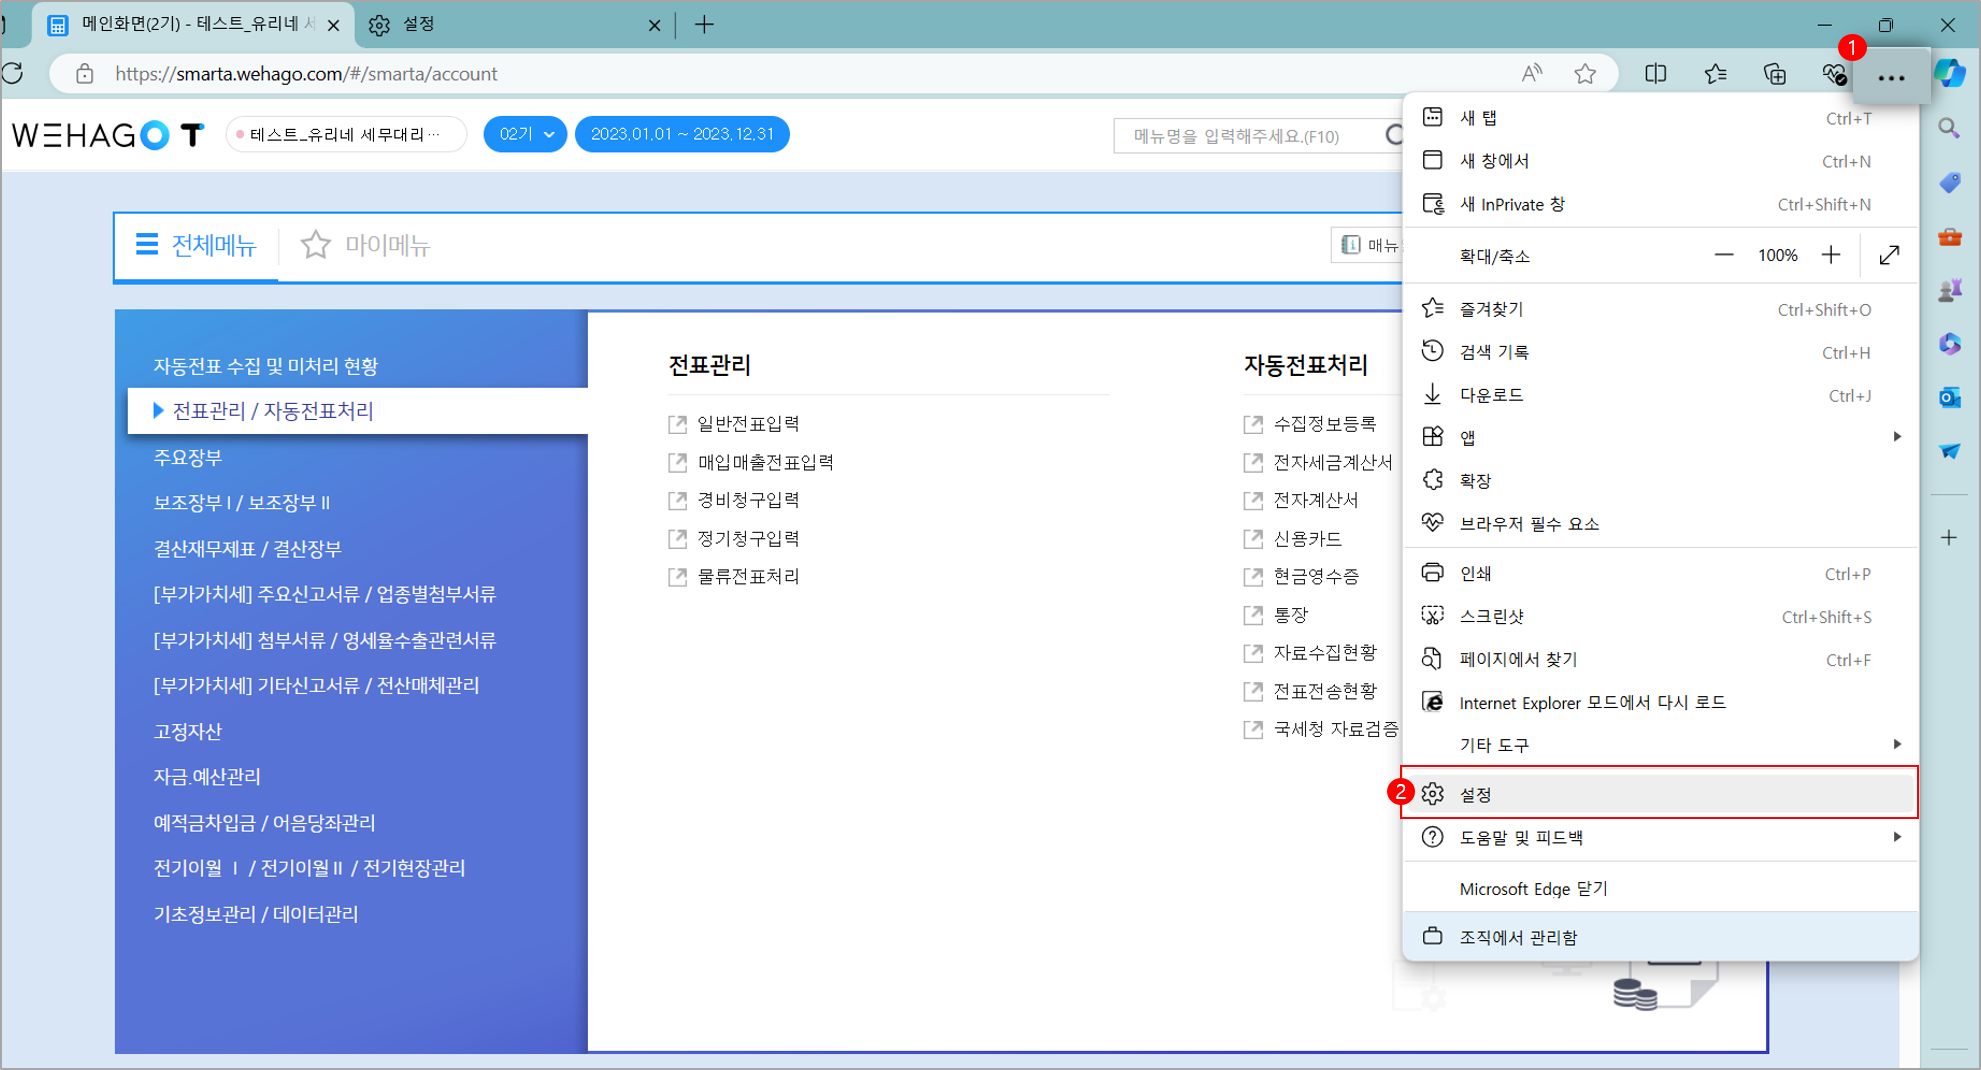Click the Collections toolbar icon

coord(1774,74)
